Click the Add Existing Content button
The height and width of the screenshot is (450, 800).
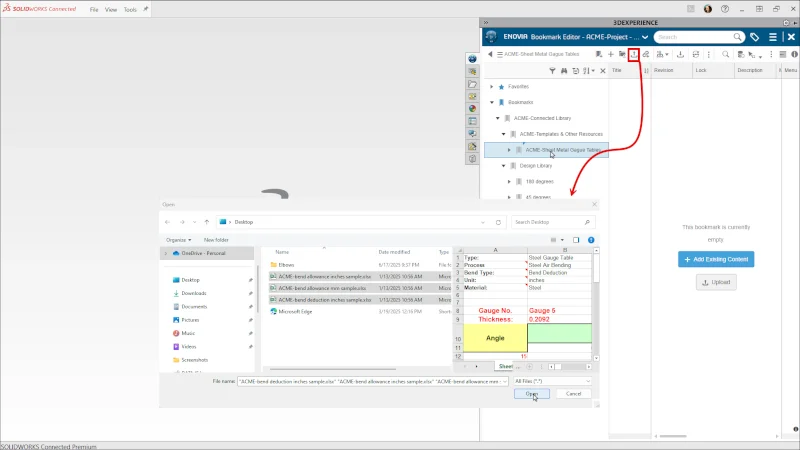click(x=715, y=260)
